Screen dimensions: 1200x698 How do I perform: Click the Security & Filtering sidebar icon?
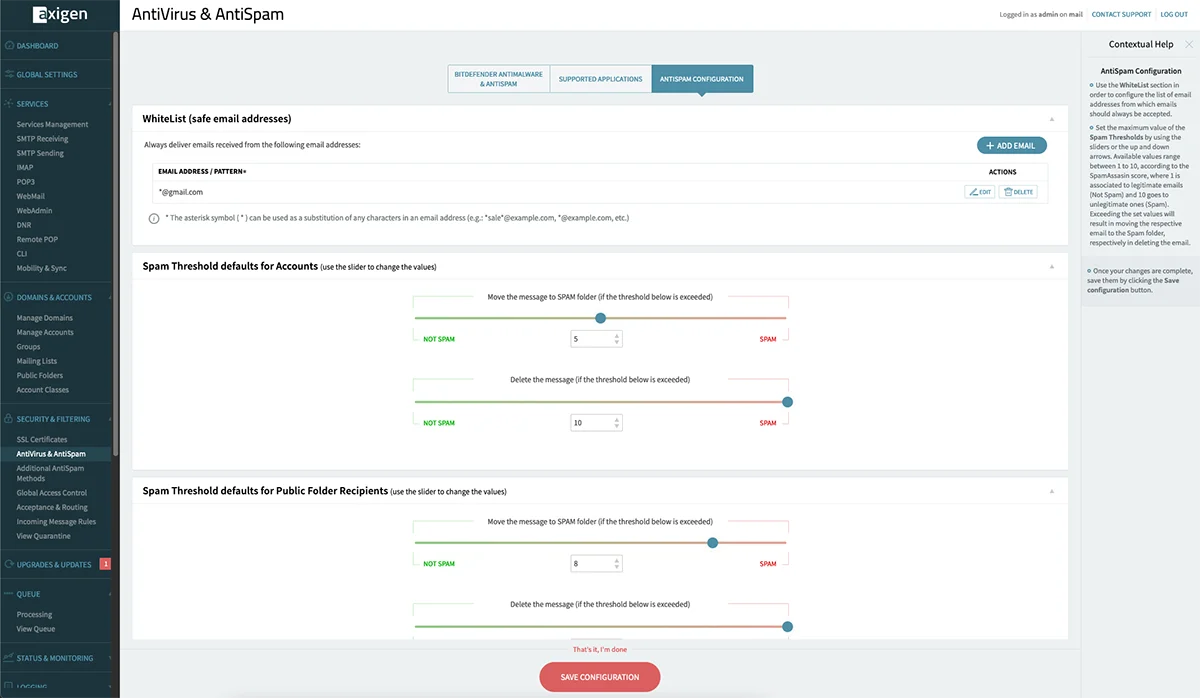[9, 419]
